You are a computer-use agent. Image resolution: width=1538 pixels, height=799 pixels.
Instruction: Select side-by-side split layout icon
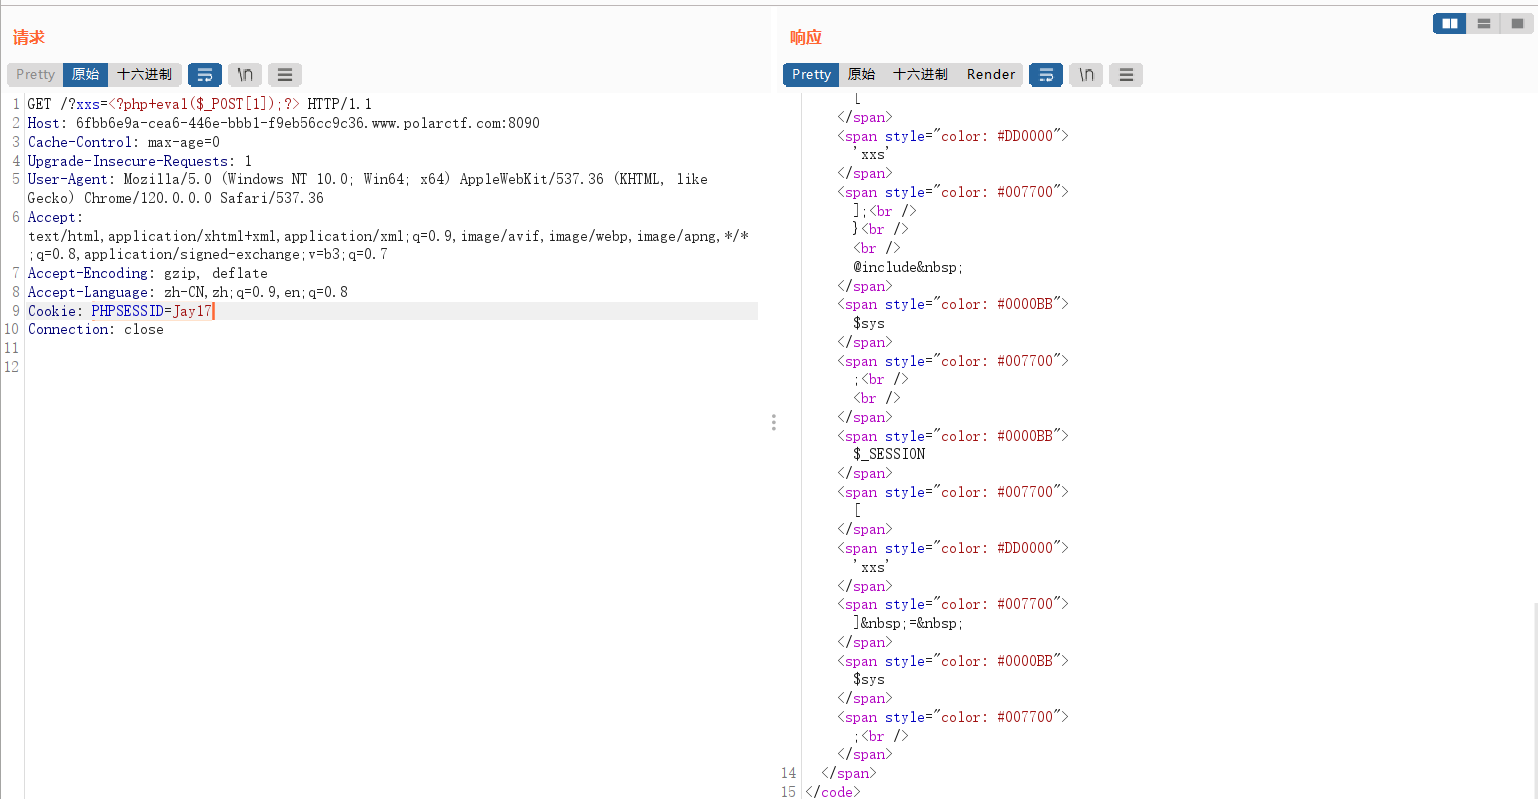click(x=1449, y=23)
